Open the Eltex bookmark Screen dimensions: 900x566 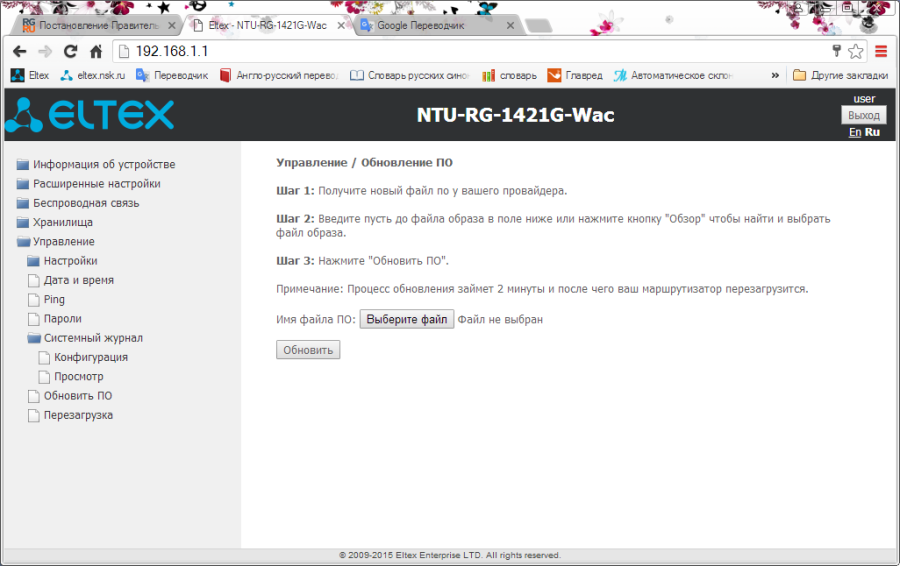pyautogui.click(x=30, y=75)
